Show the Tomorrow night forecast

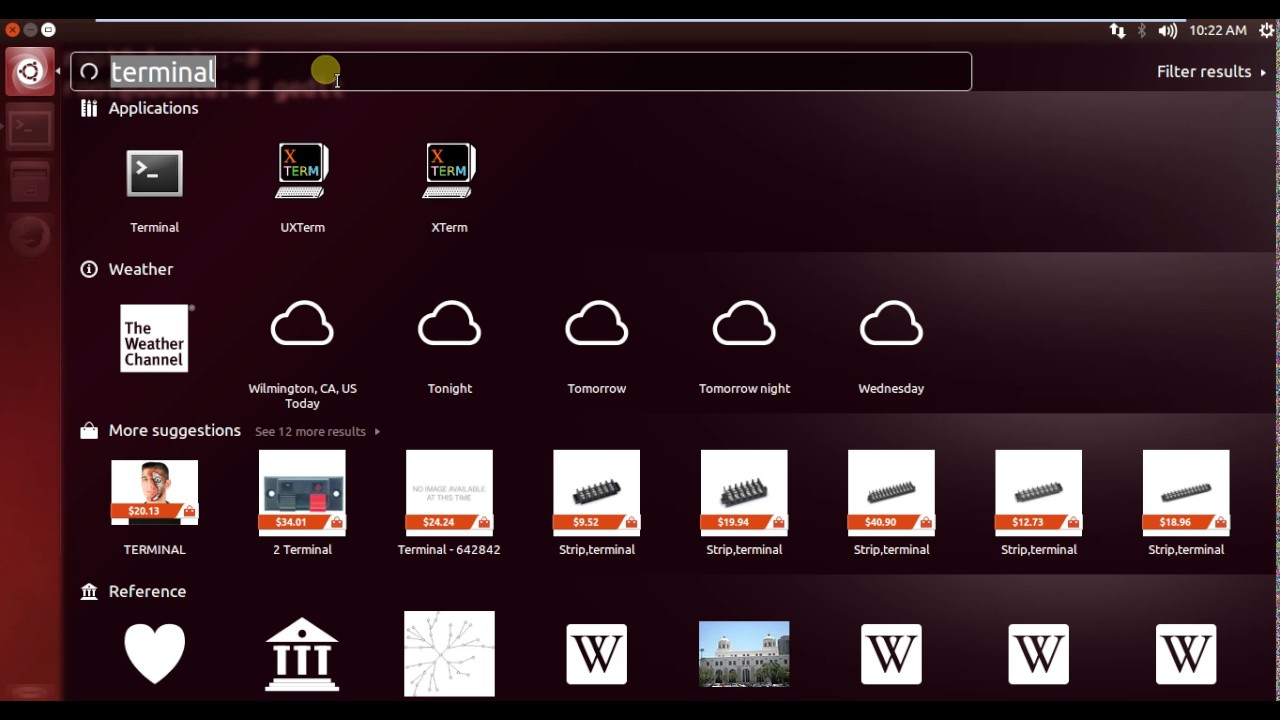744,324
